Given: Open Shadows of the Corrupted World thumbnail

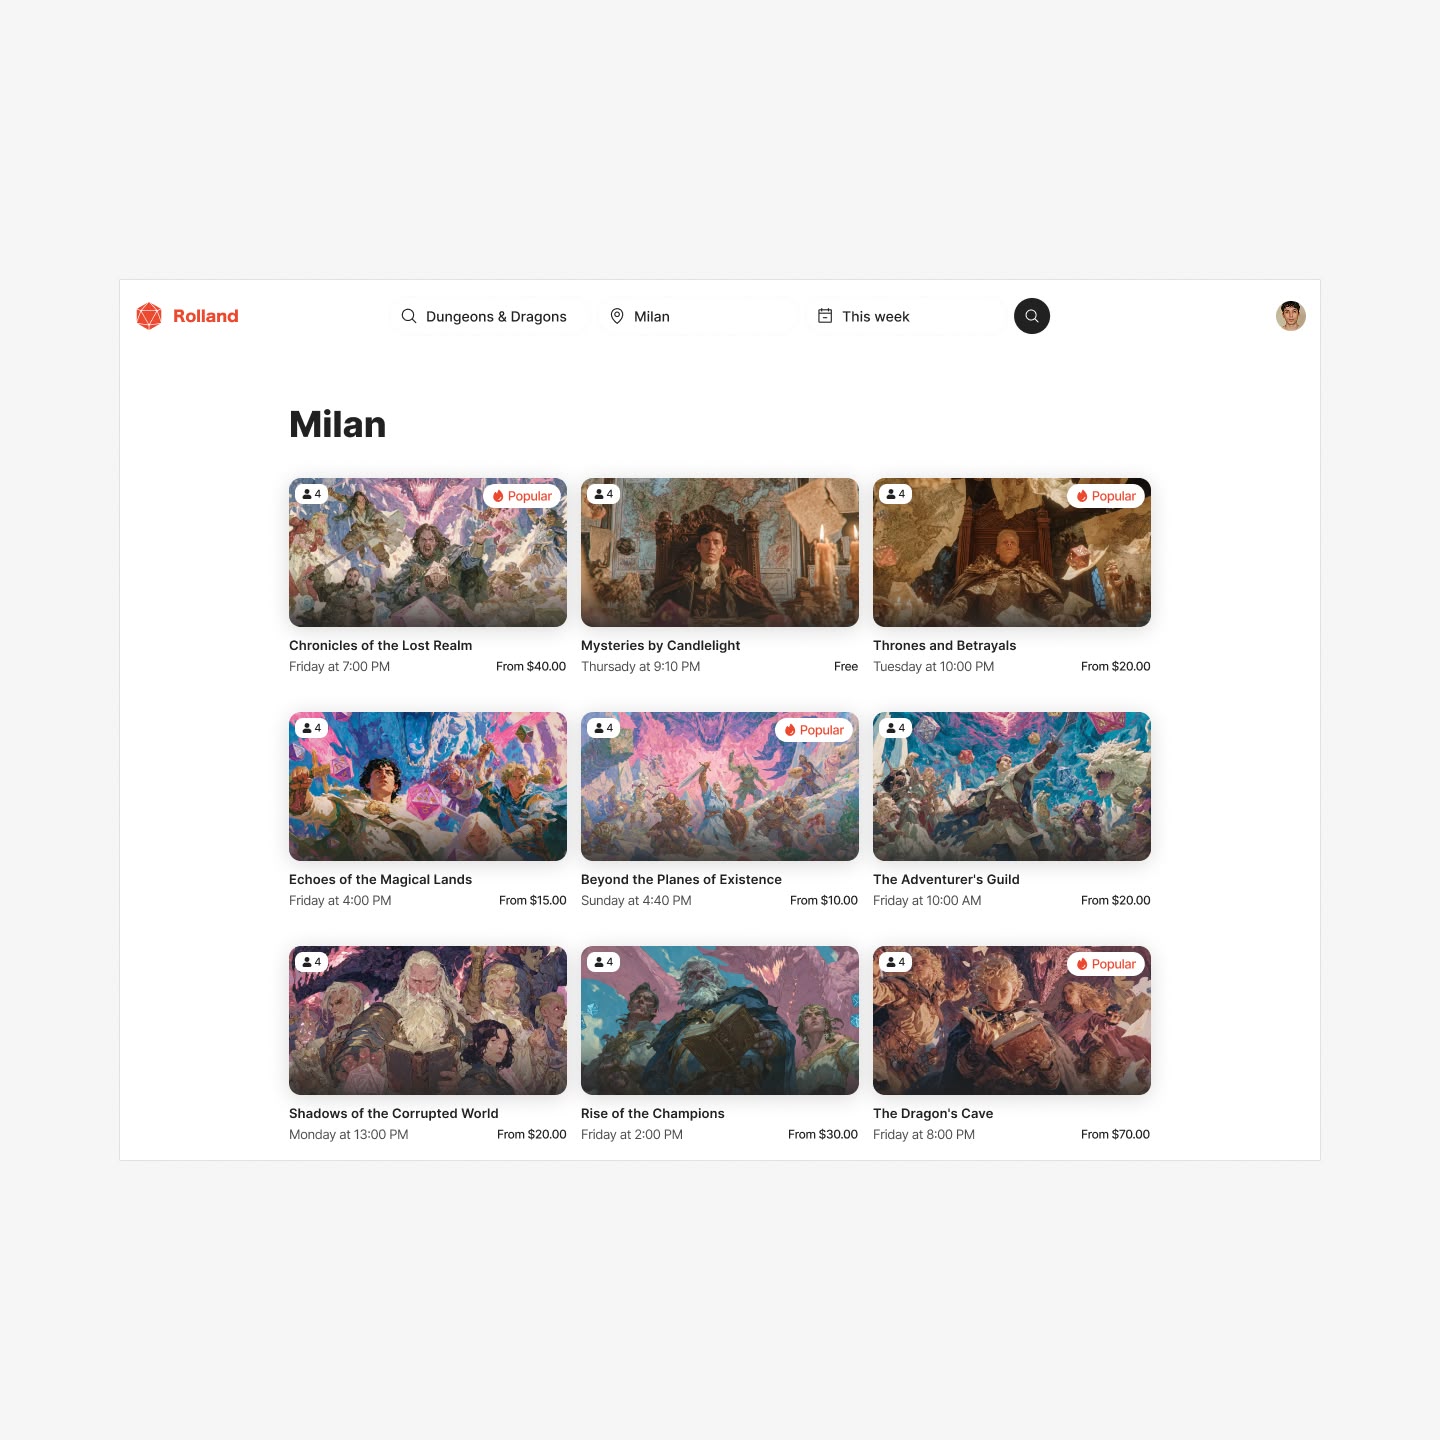Looking at the screenshot, I should pyautogui.click(x=428, y=1020).
